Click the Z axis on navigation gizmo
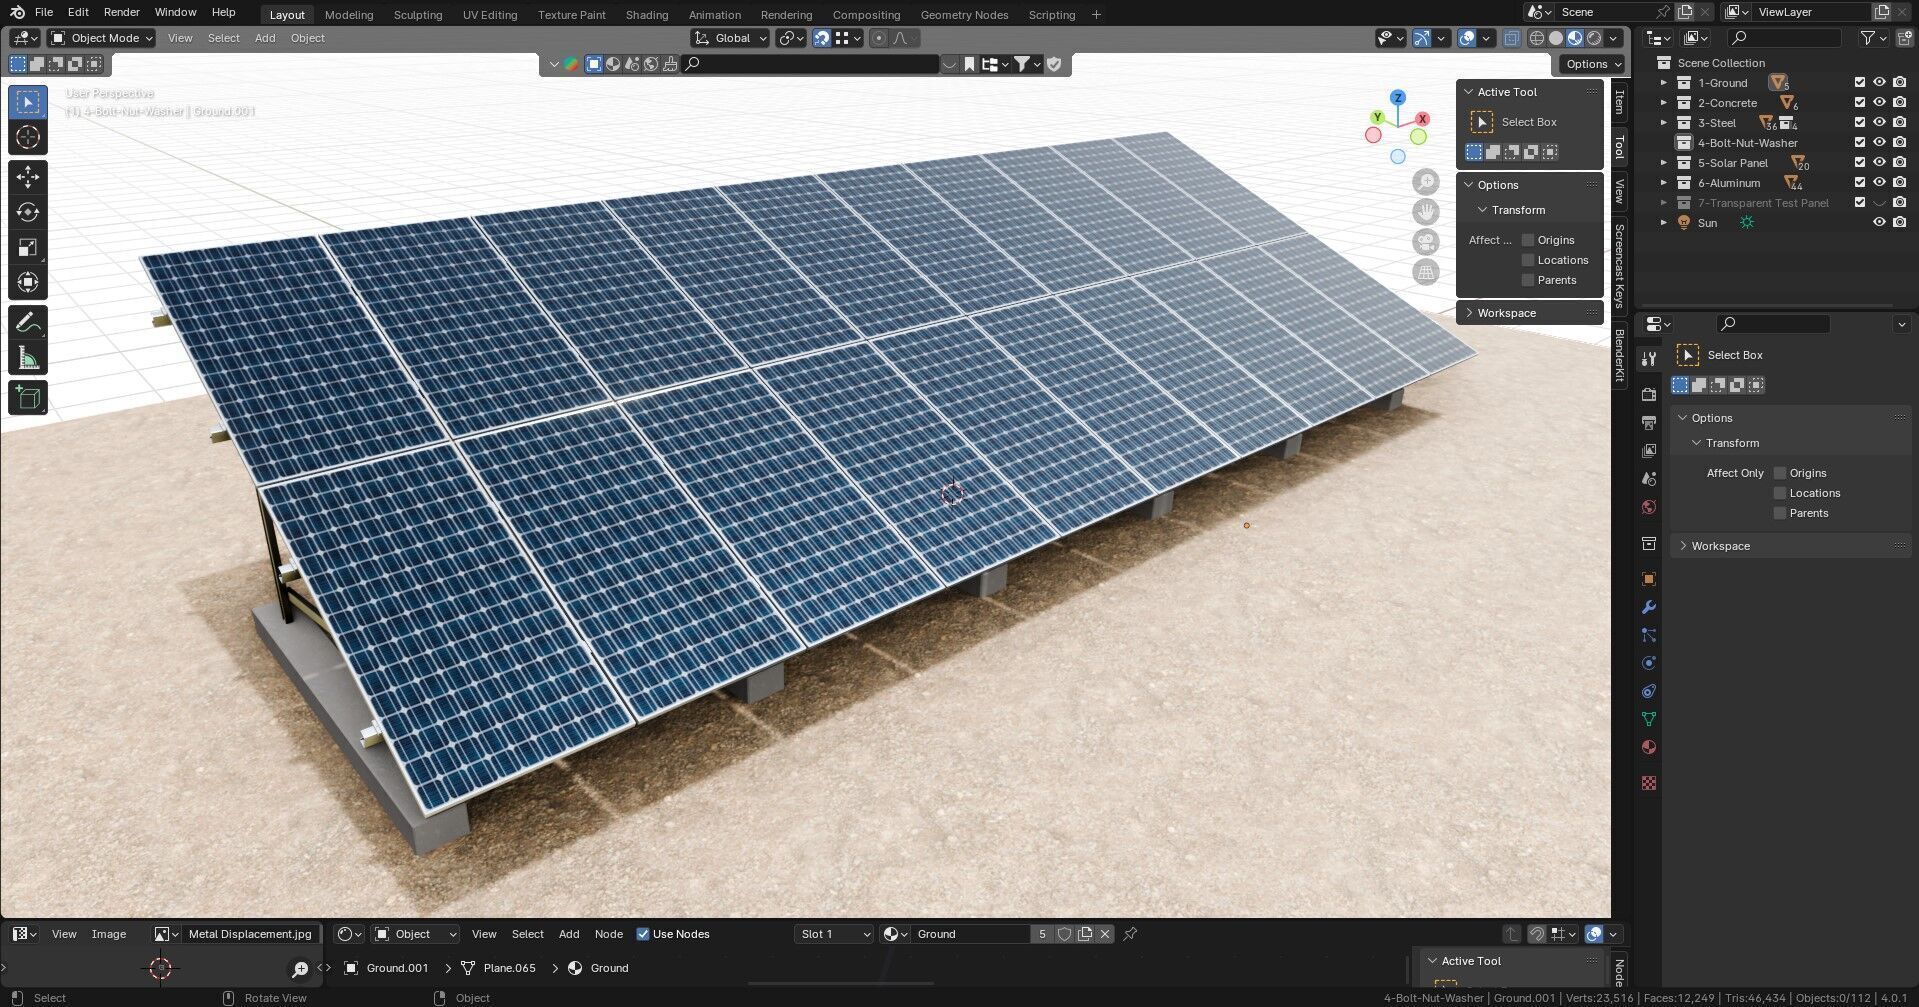This screenshot has width=1919, height=1007. tap(1398, 98)
